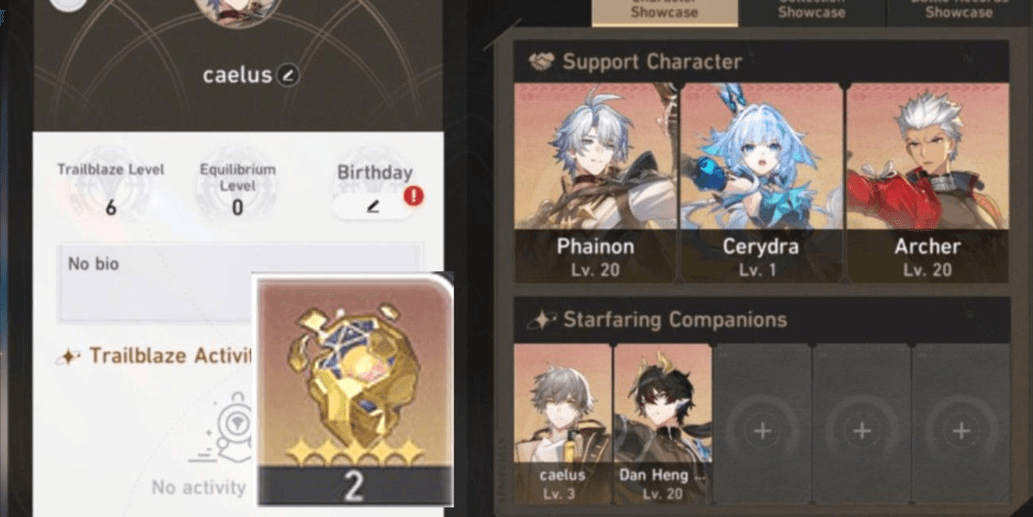This screenshot has width=1033, height=517.
Task: Open the red birthday alert badge
Action: click(414, 196)
